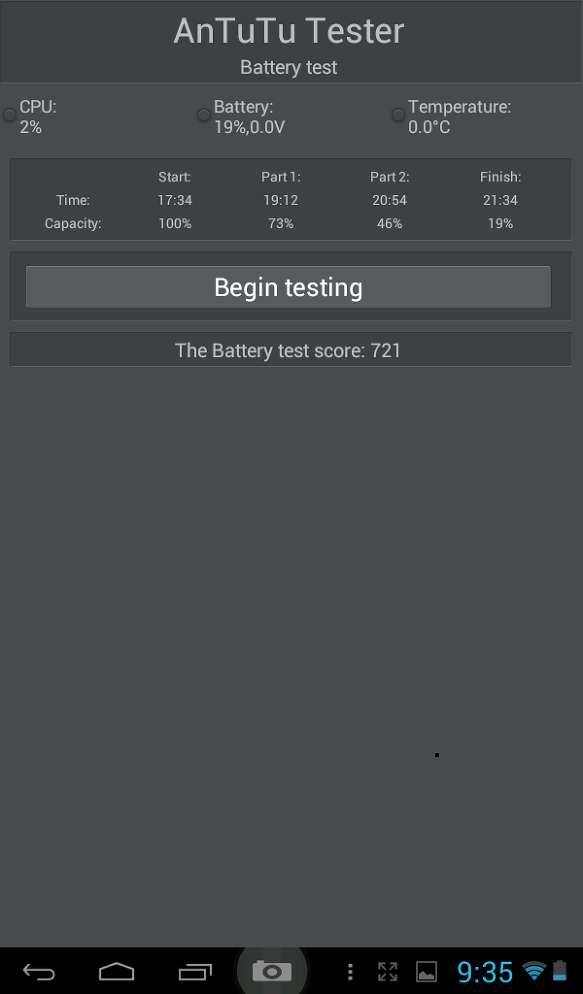583x994 pixels.
Task: Tap the Back navigation arrow icon
Action: point(39,971)
